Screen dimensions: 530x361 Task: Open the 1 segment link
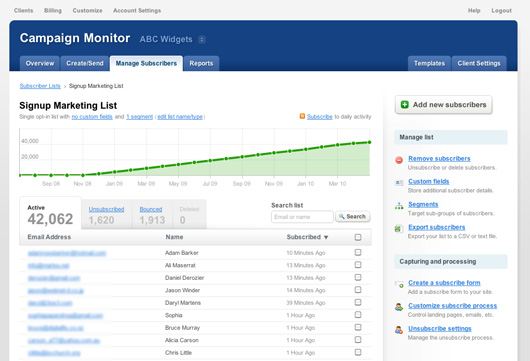pos(140,117)
